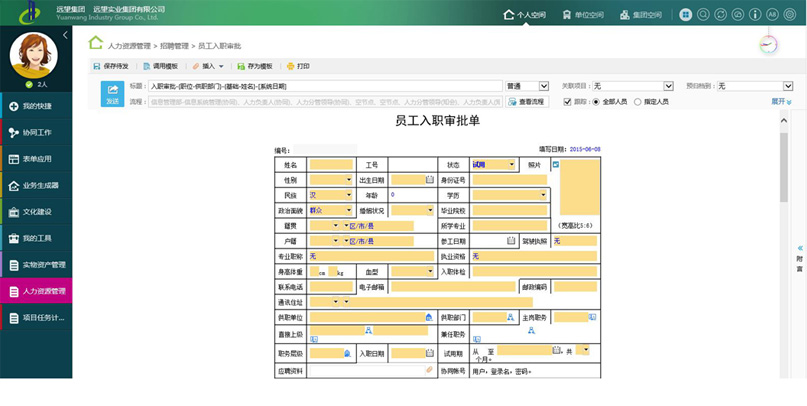
Task: Open the app grid icon in header
Action: [686, 14]
